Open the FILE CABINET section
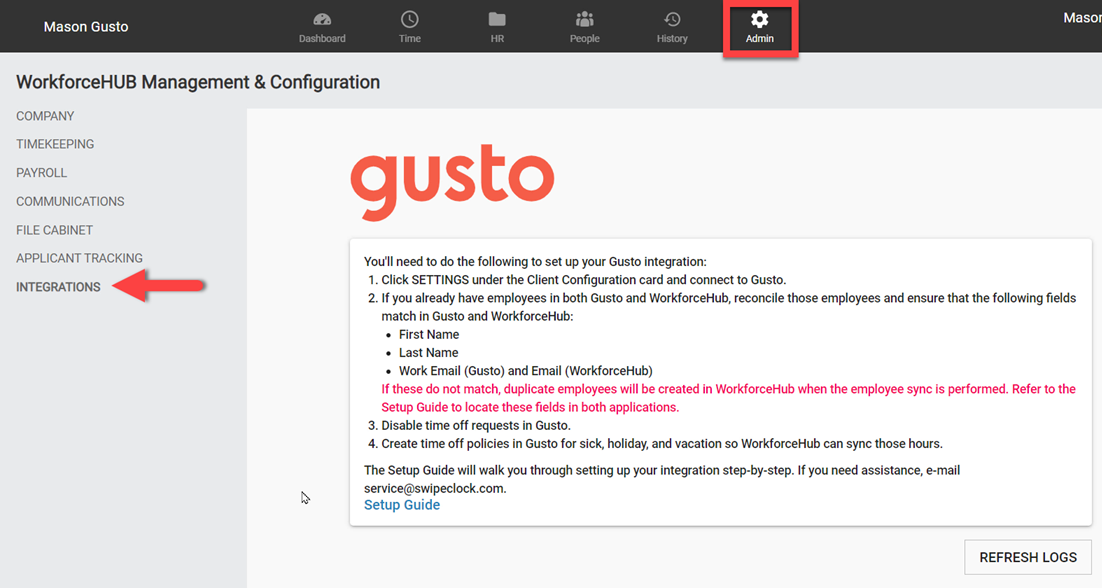Viewport: 1102px width, 588px height. tap(54, 229)
